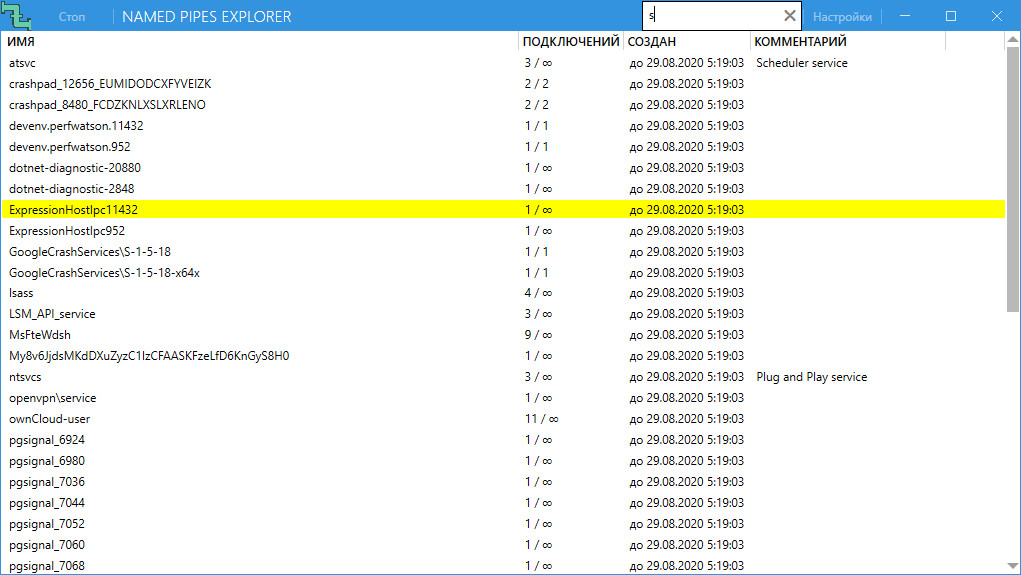Open Настройки settings
The height and width of the screenshot is (575, 1021).
click(x=842, y=16)
